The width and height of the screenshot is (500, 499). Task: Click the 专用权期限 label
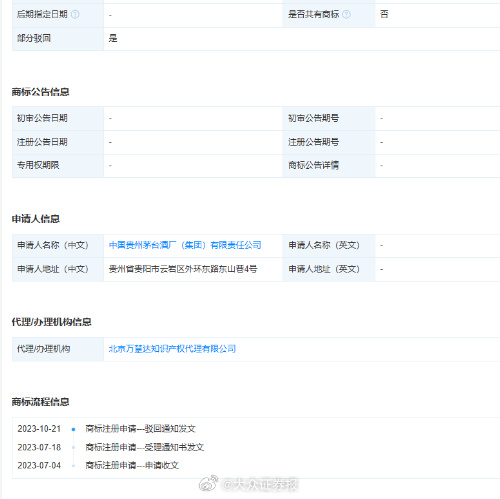pyautogui.click(x=38, y=165)
